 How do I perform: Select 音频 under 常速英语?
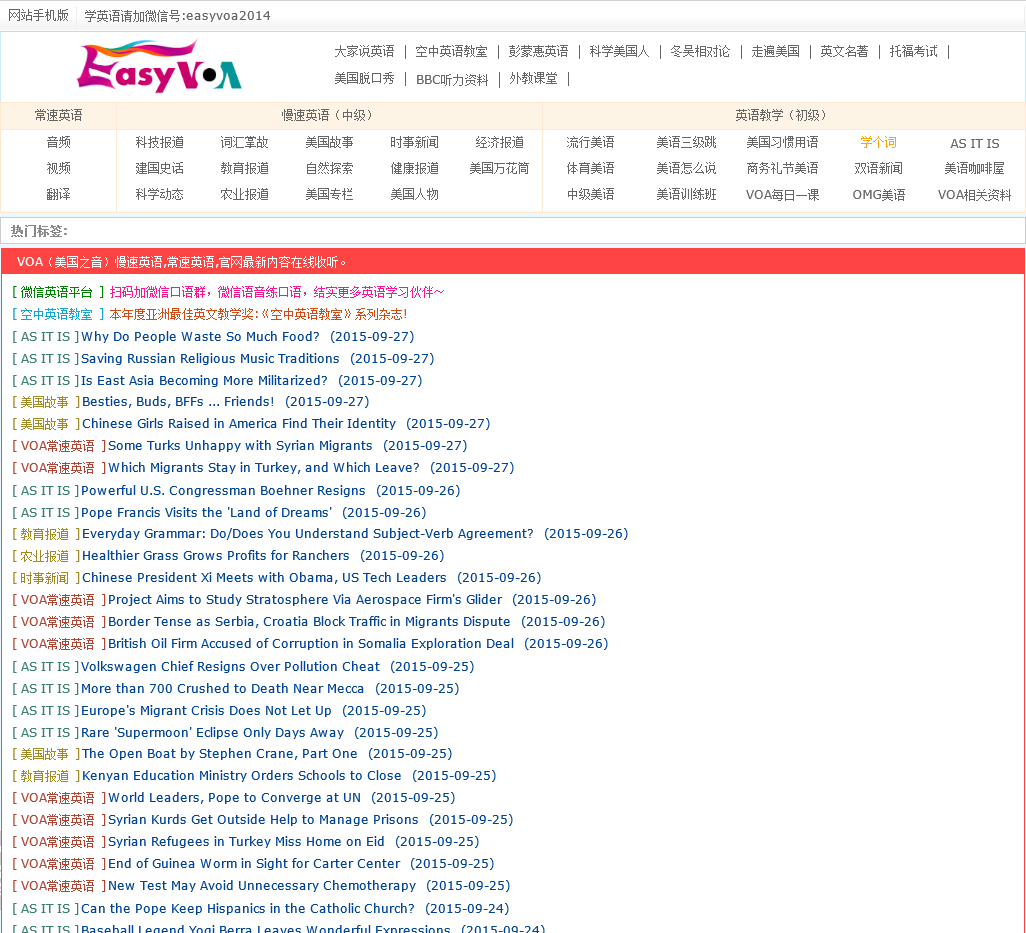pos(58,142)
